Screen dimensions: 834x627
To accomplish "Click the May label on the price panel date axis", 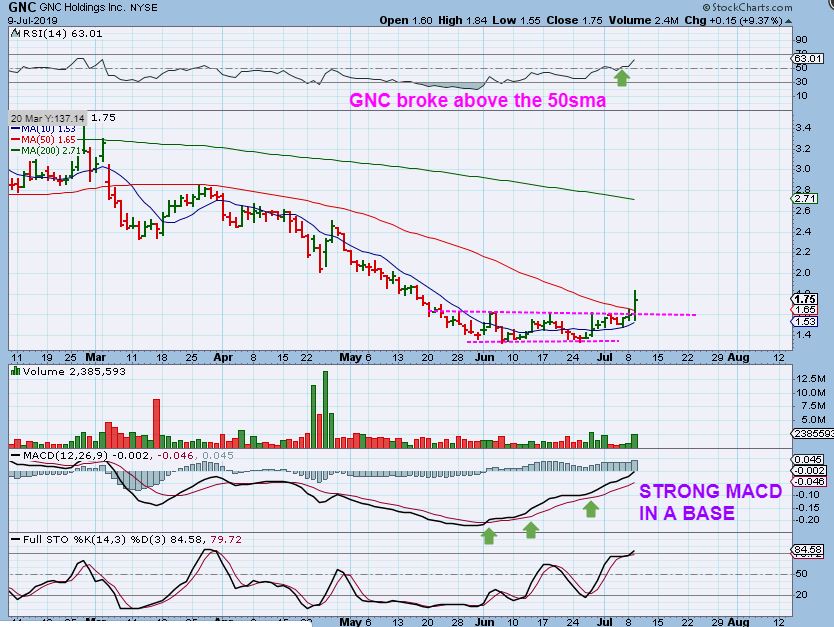I will [x=351, y=357].
